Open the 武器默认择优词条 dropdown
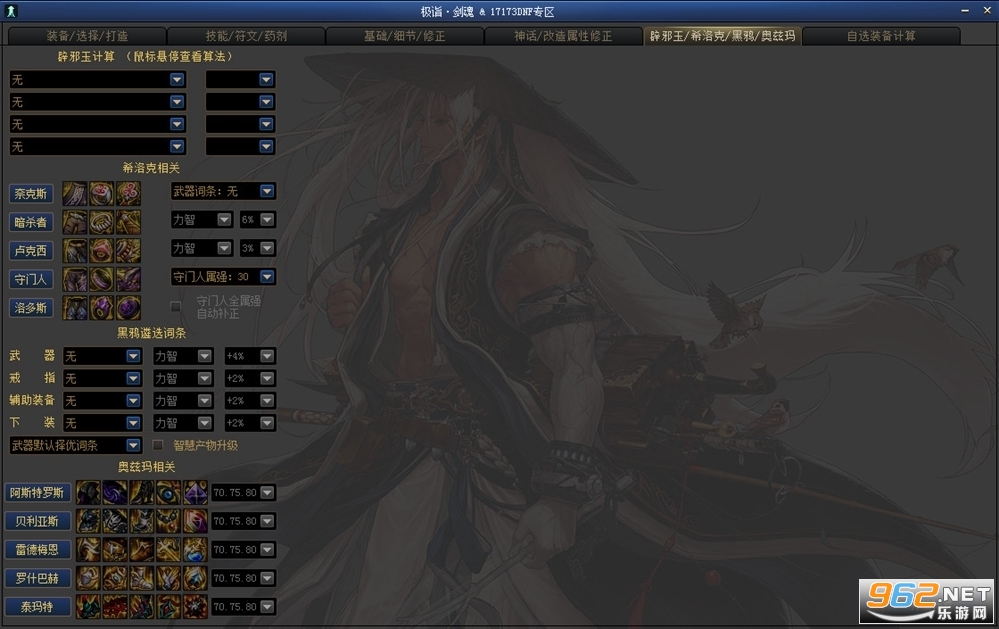Screen dimensions: 999x629 [x=75, y=445]
